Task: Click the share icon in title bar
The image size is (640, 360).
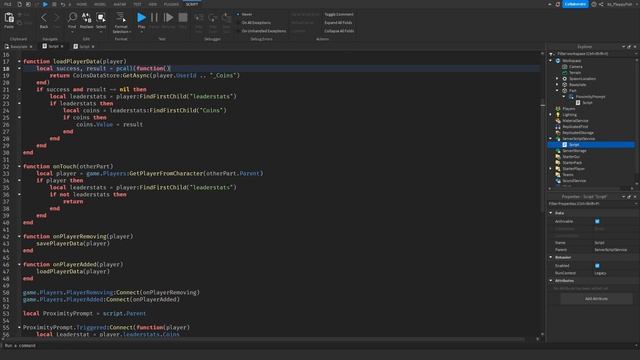Action: (601, 4)
